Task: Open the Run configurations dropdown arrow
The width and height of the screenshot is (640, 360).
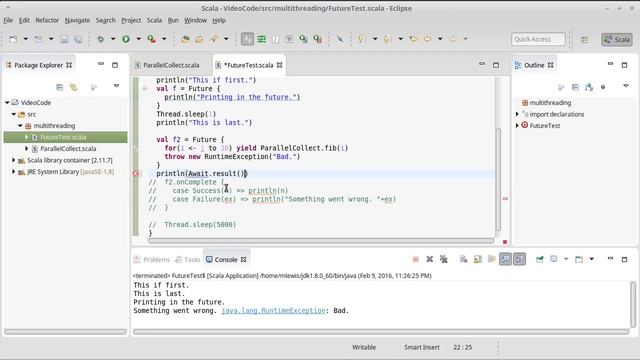Action: coord(138,39)
